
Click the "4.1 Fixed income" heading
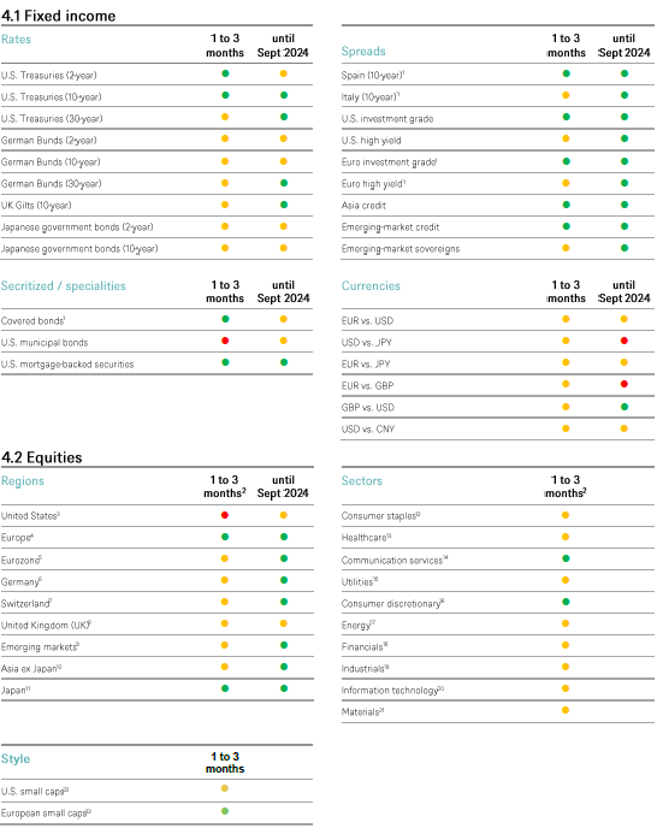click(58, 16)
